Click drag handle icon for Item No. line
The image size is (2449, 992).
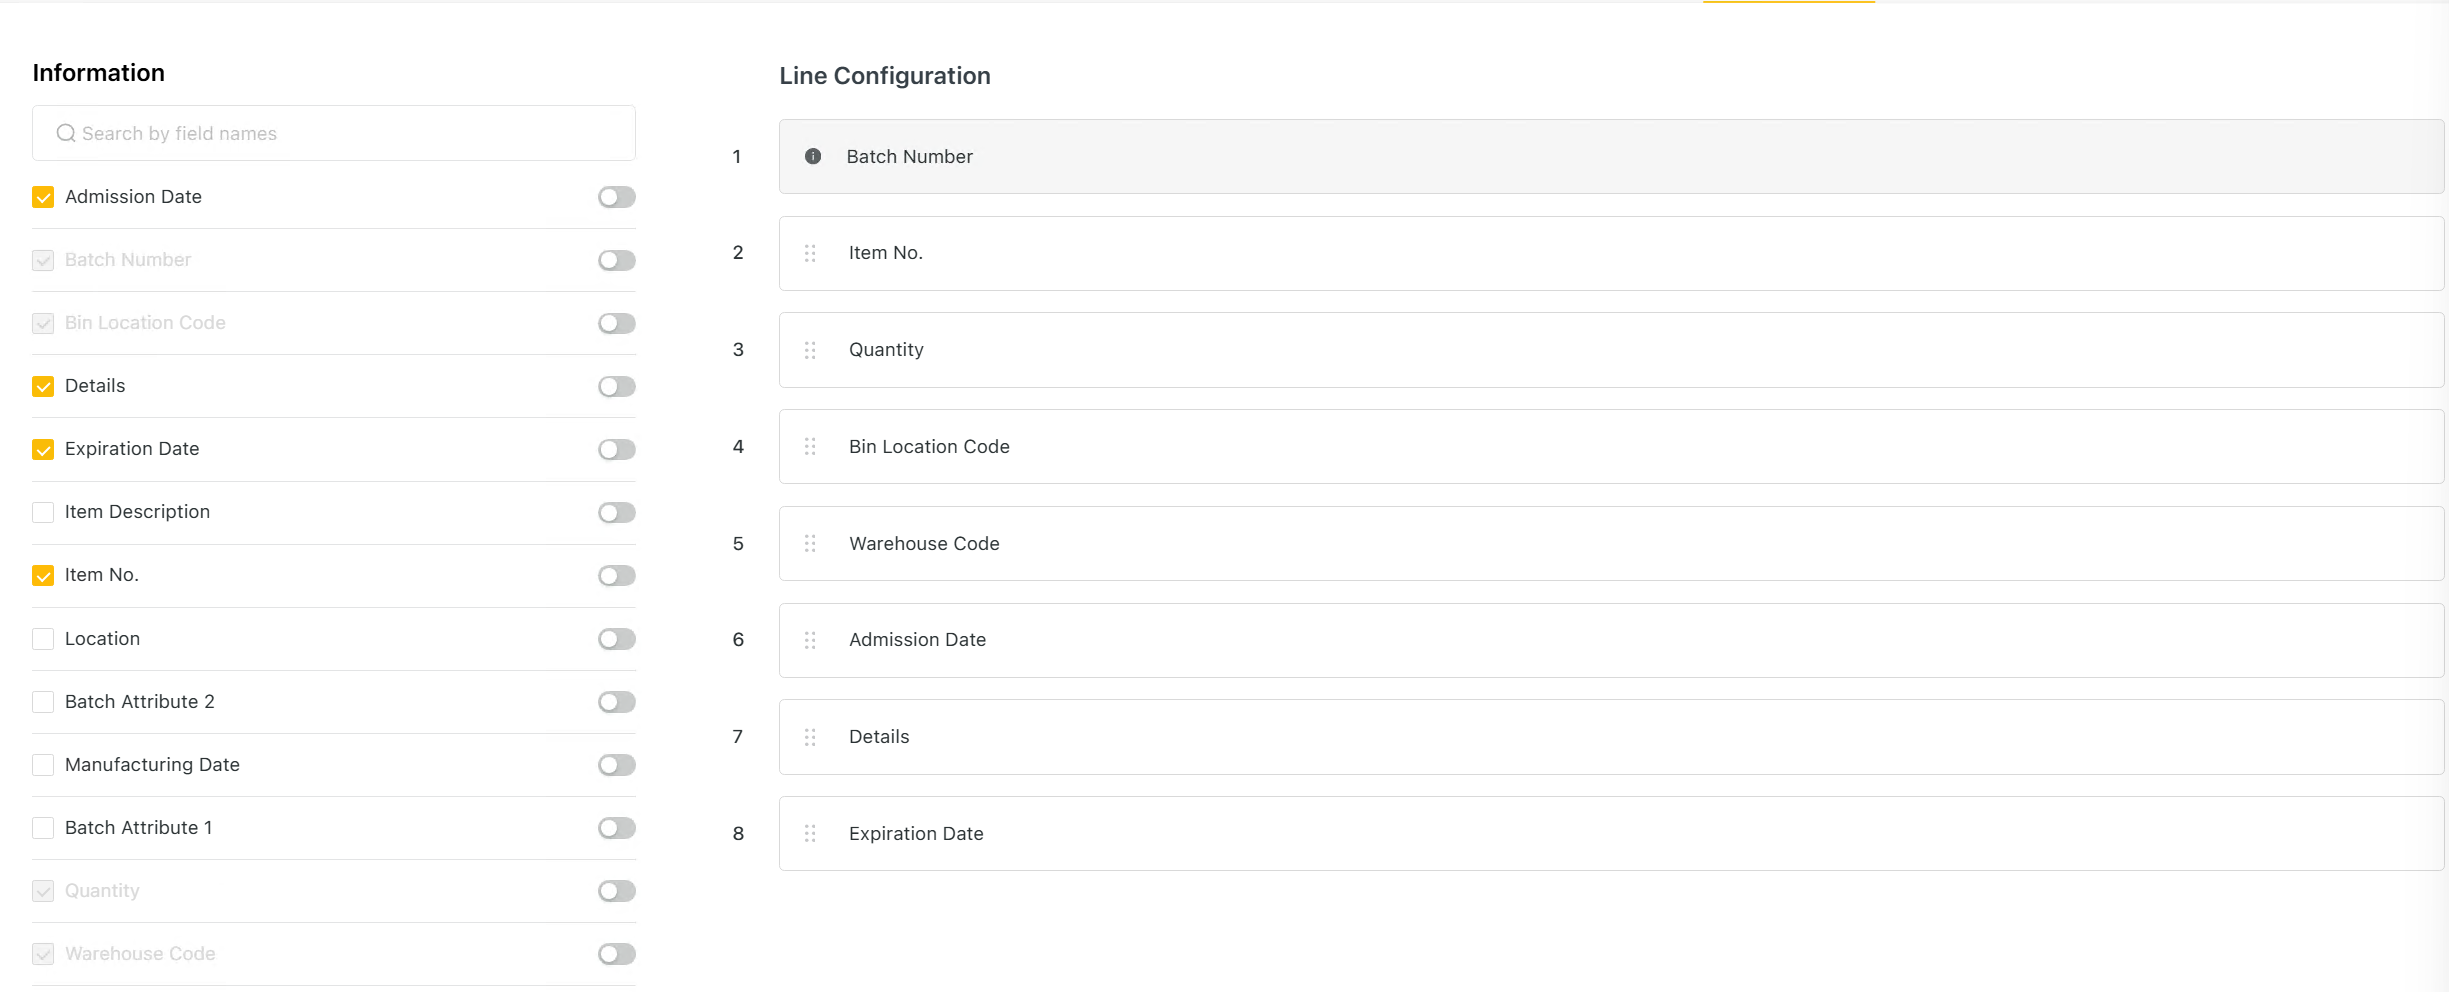[810, 253]
